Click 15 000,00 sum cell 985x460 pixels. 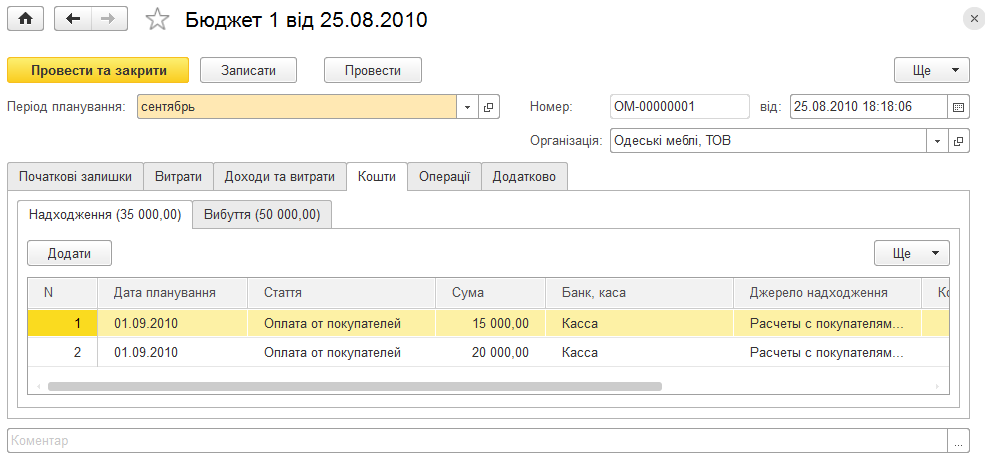(x=490, y=324)
